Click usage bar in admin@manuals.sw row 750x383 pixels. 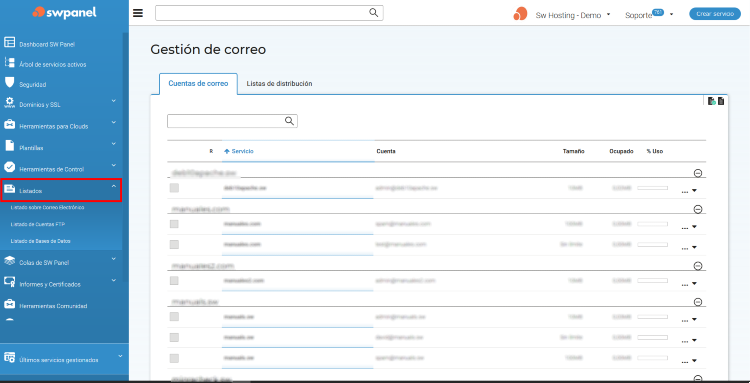652,317
